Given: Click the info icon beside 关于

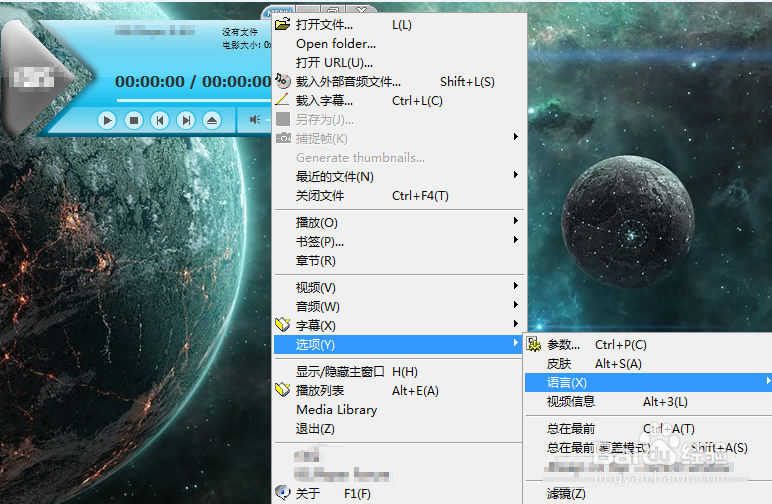Looking at the screenshot, I should (x=283, y=493).
